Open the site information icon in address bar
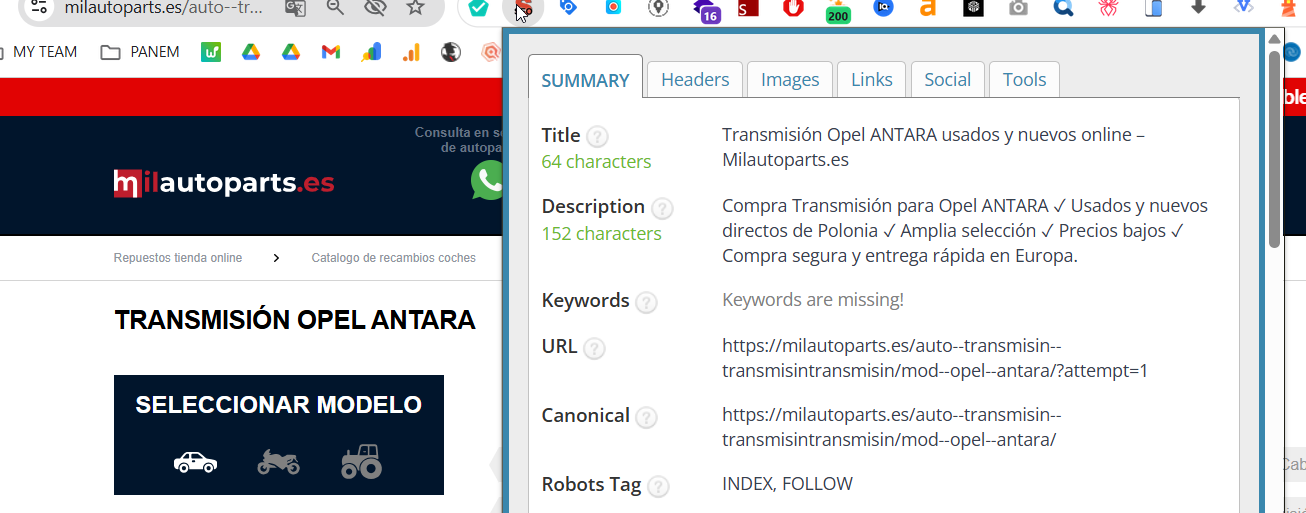The width and height of the screenshot is (1306, 513). 37,8
